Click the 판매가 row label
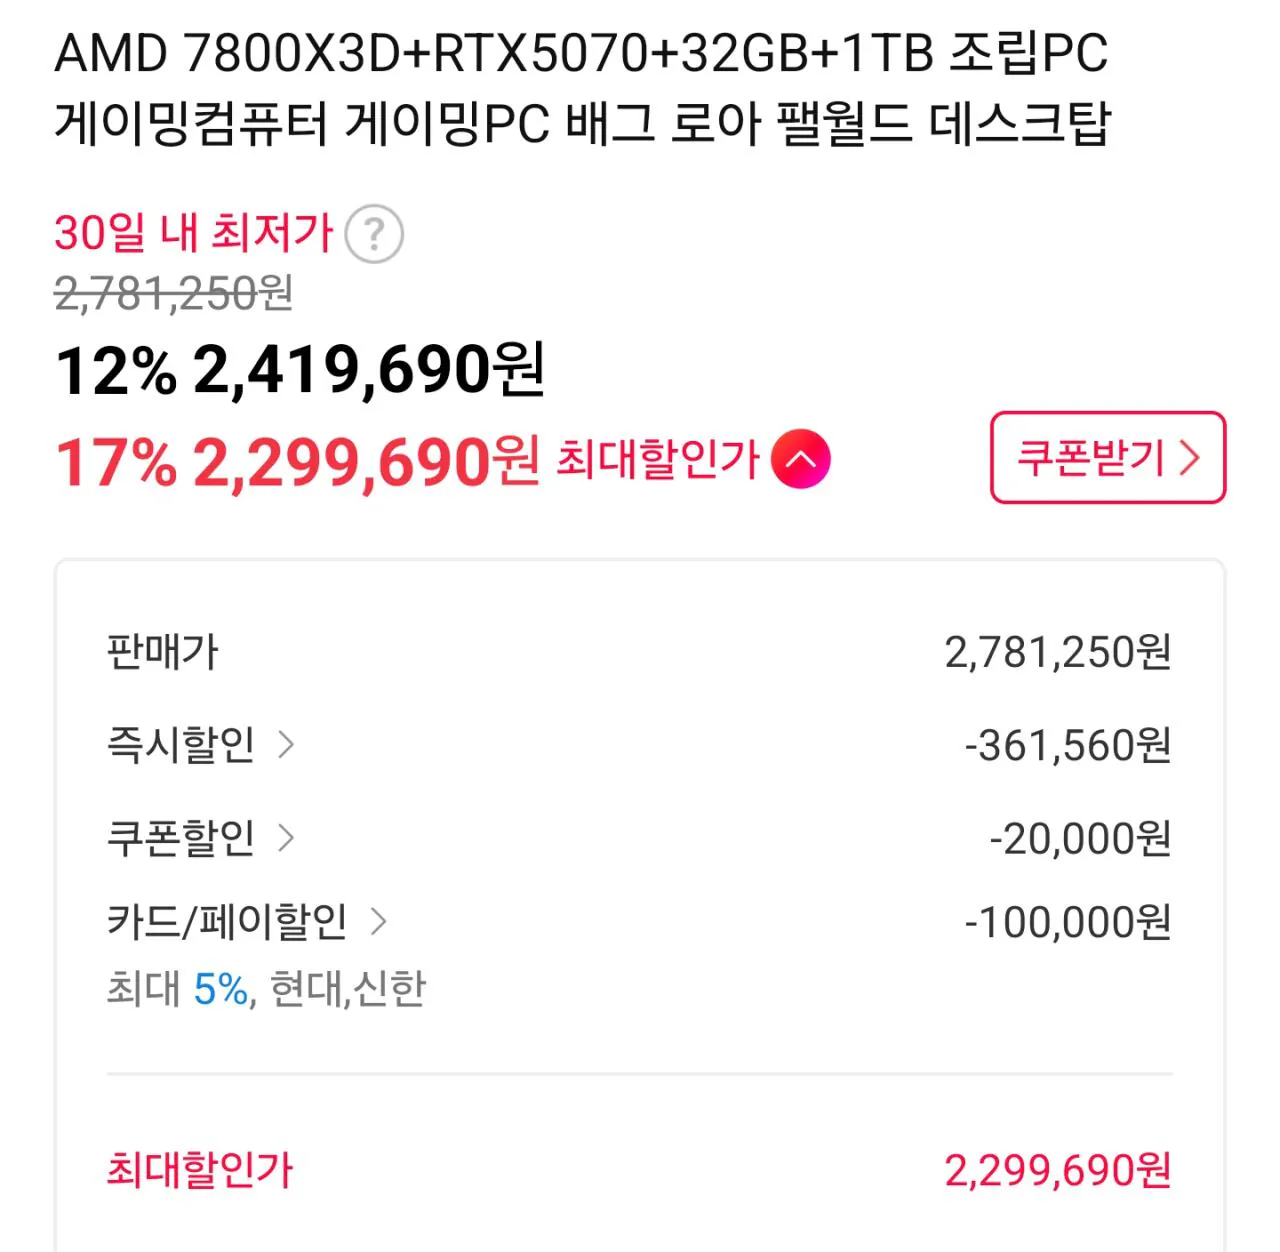 (x=165, y=652)
